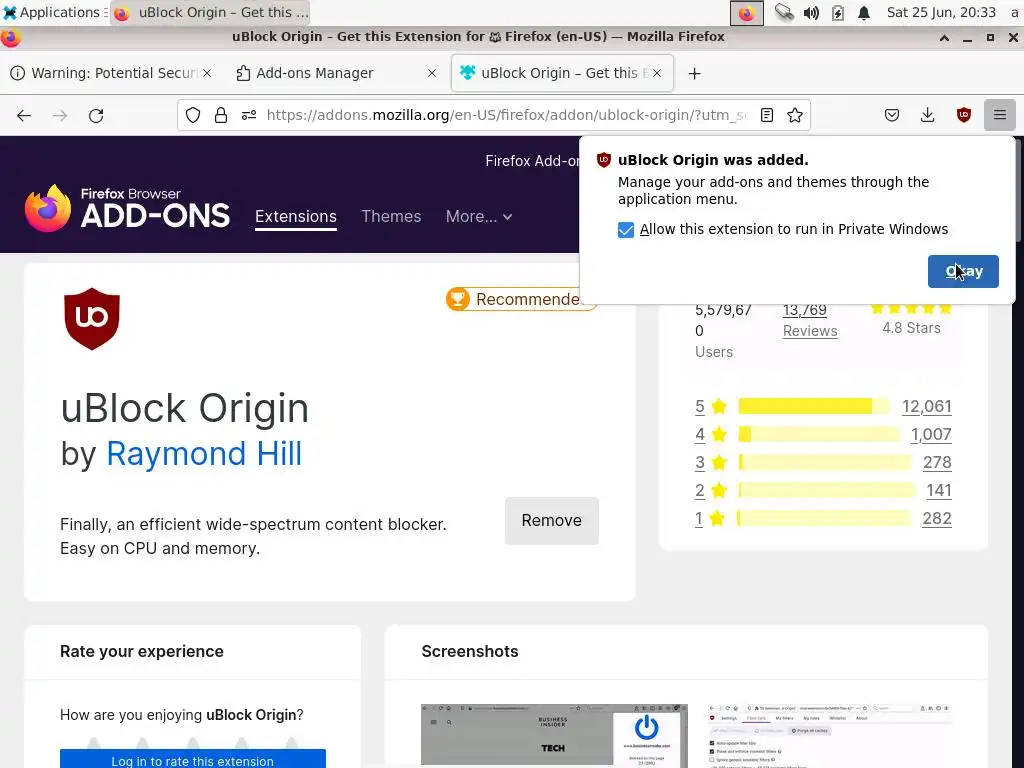Expand the More… dropdown
Image resolution: width=1024 pixels, height=768 pixels.
(x=479, y=216)
